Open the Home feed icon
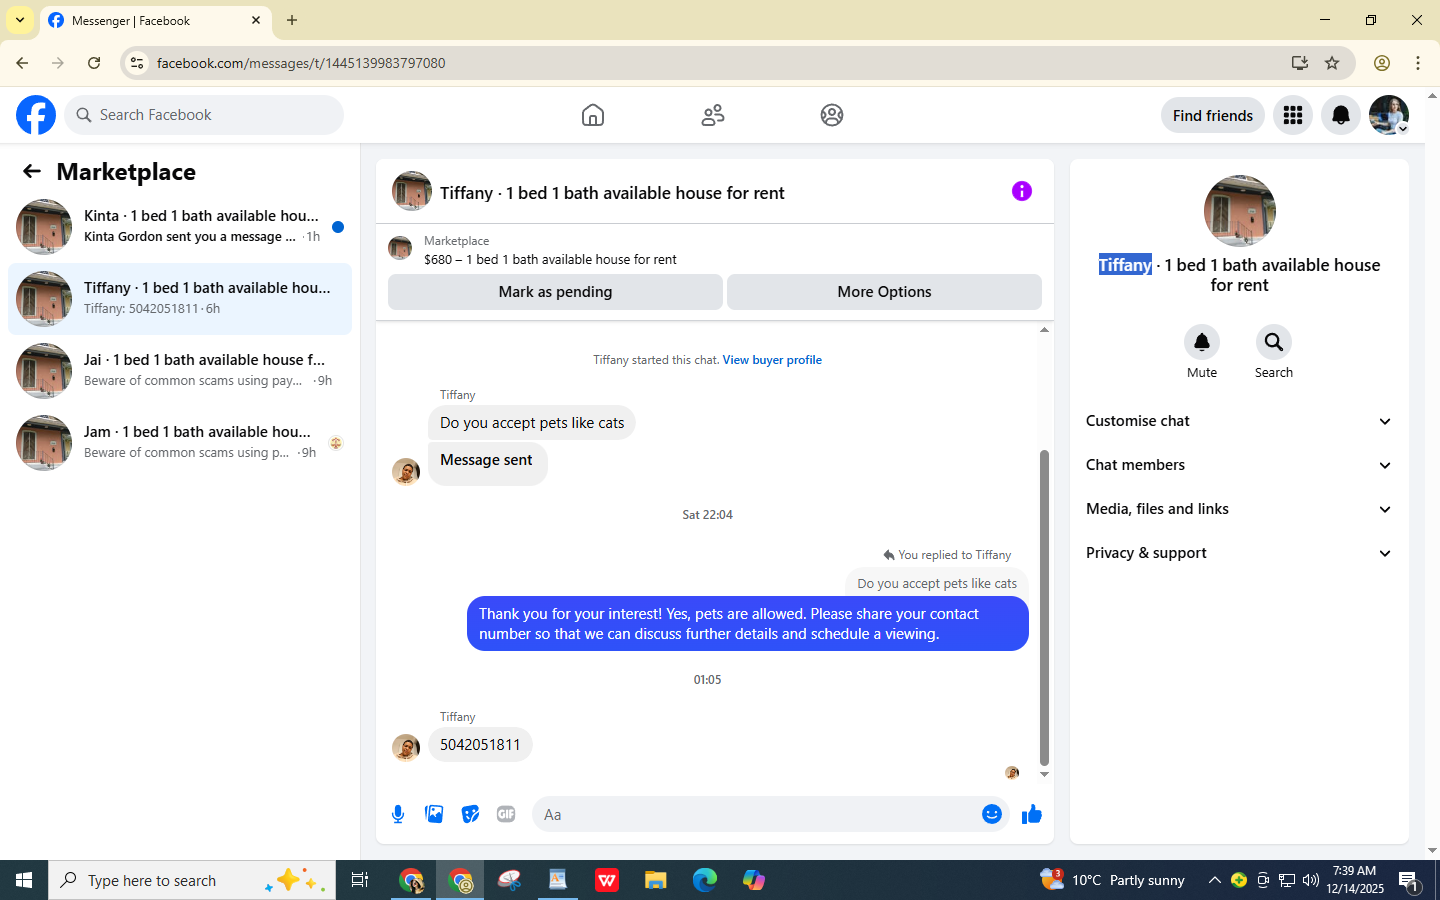The width and height of the screenshot is (1440, 900). pos(593,115)
